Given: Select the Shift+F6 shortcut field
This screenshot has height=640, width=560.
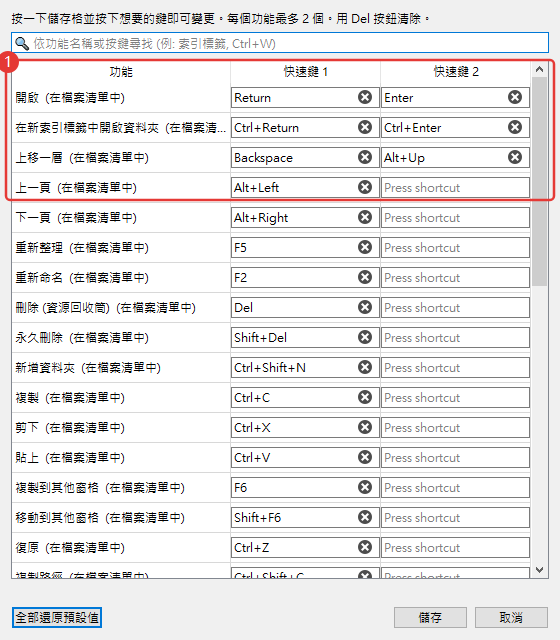Looking at the screenshot, I should click(x=305, y=518).
